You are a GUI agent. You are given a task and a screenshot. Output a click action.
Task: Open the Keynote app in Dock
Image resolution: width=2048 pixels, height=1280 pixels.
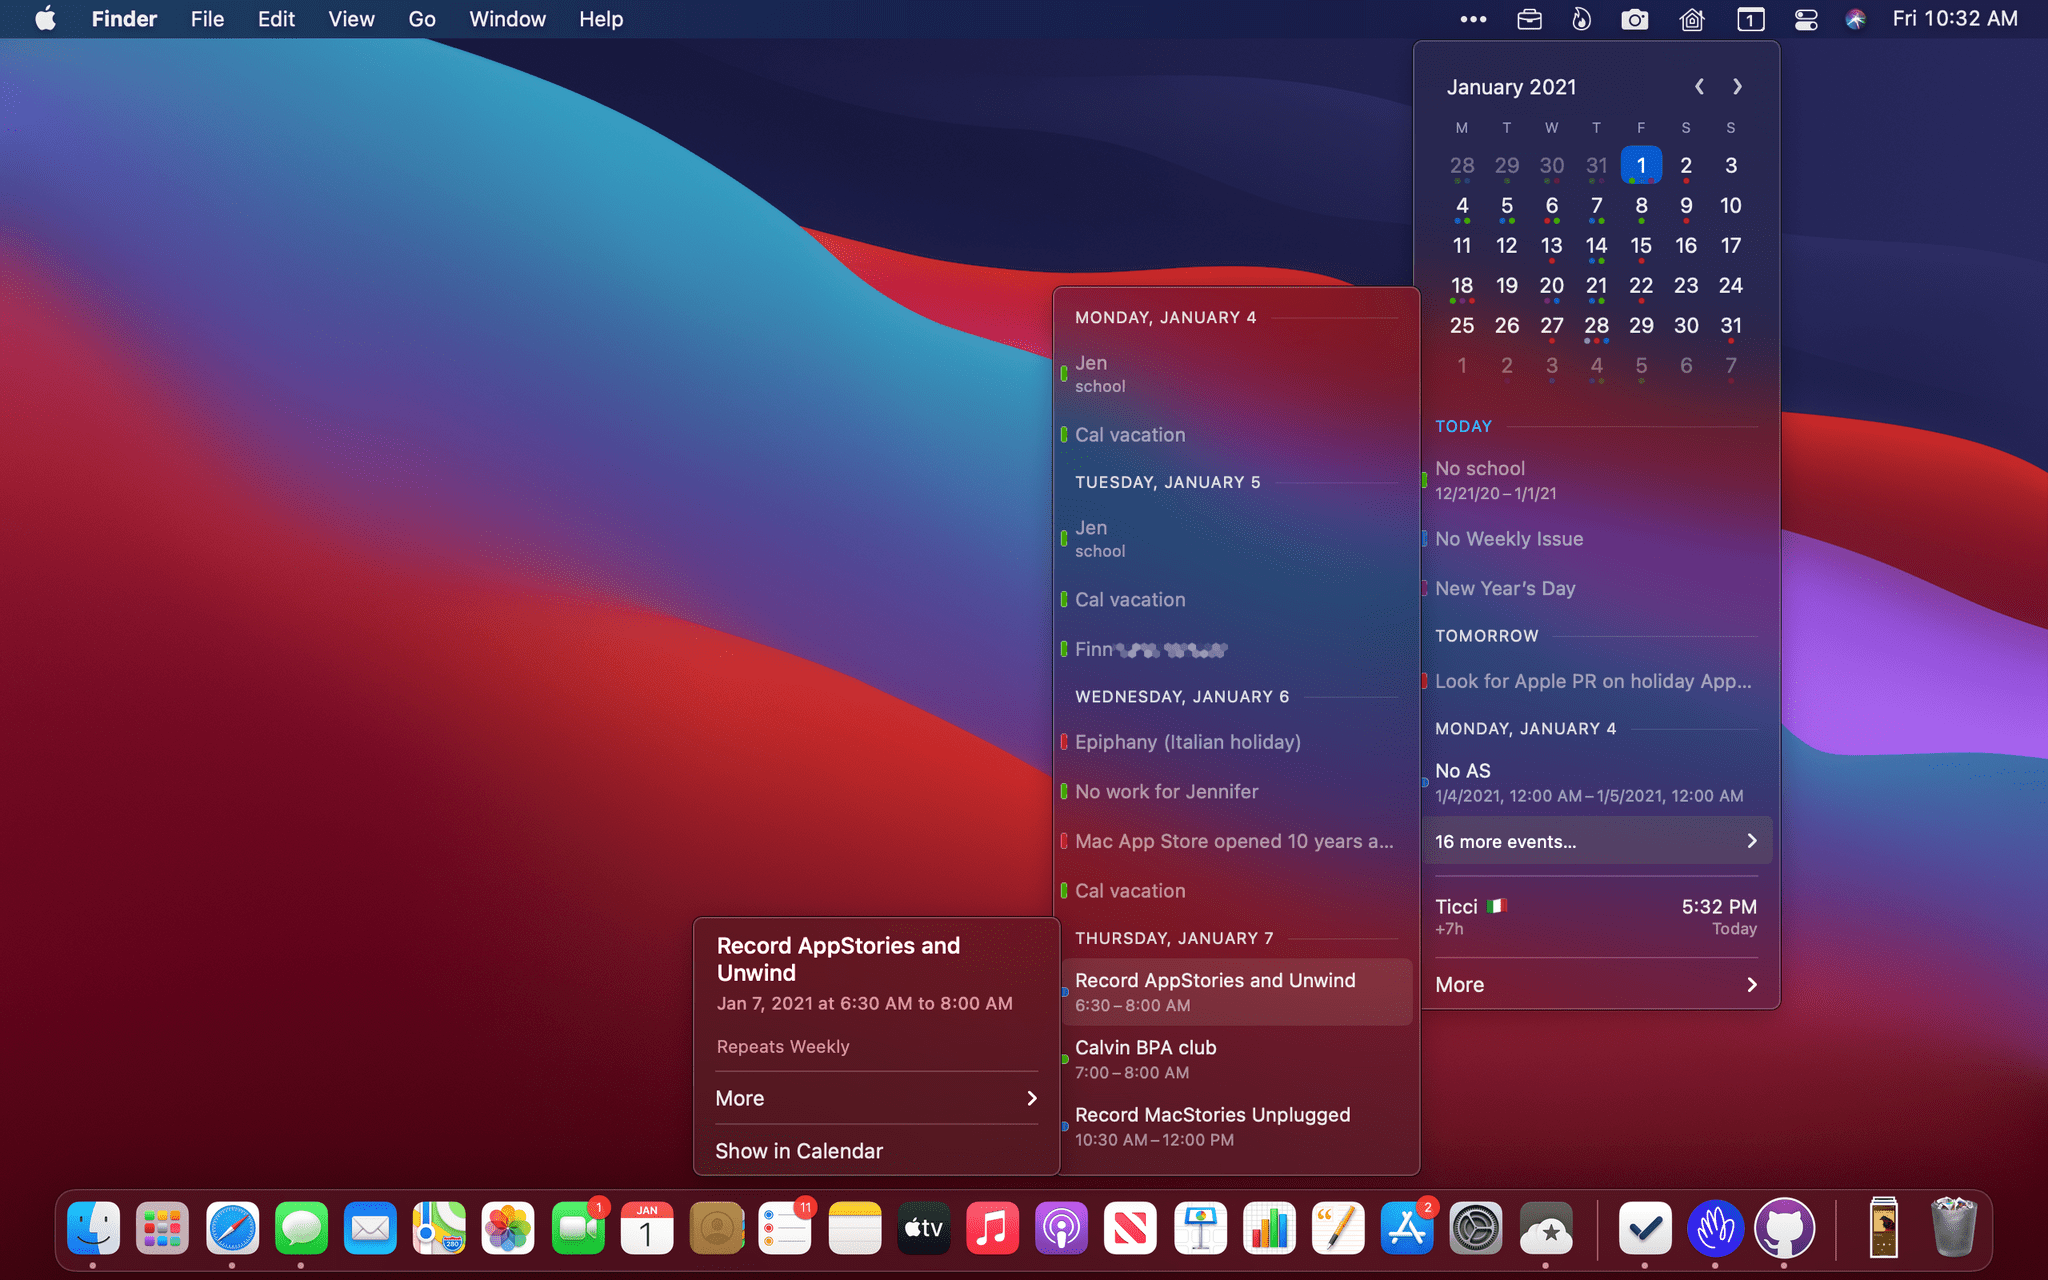click(1200, 1229)
